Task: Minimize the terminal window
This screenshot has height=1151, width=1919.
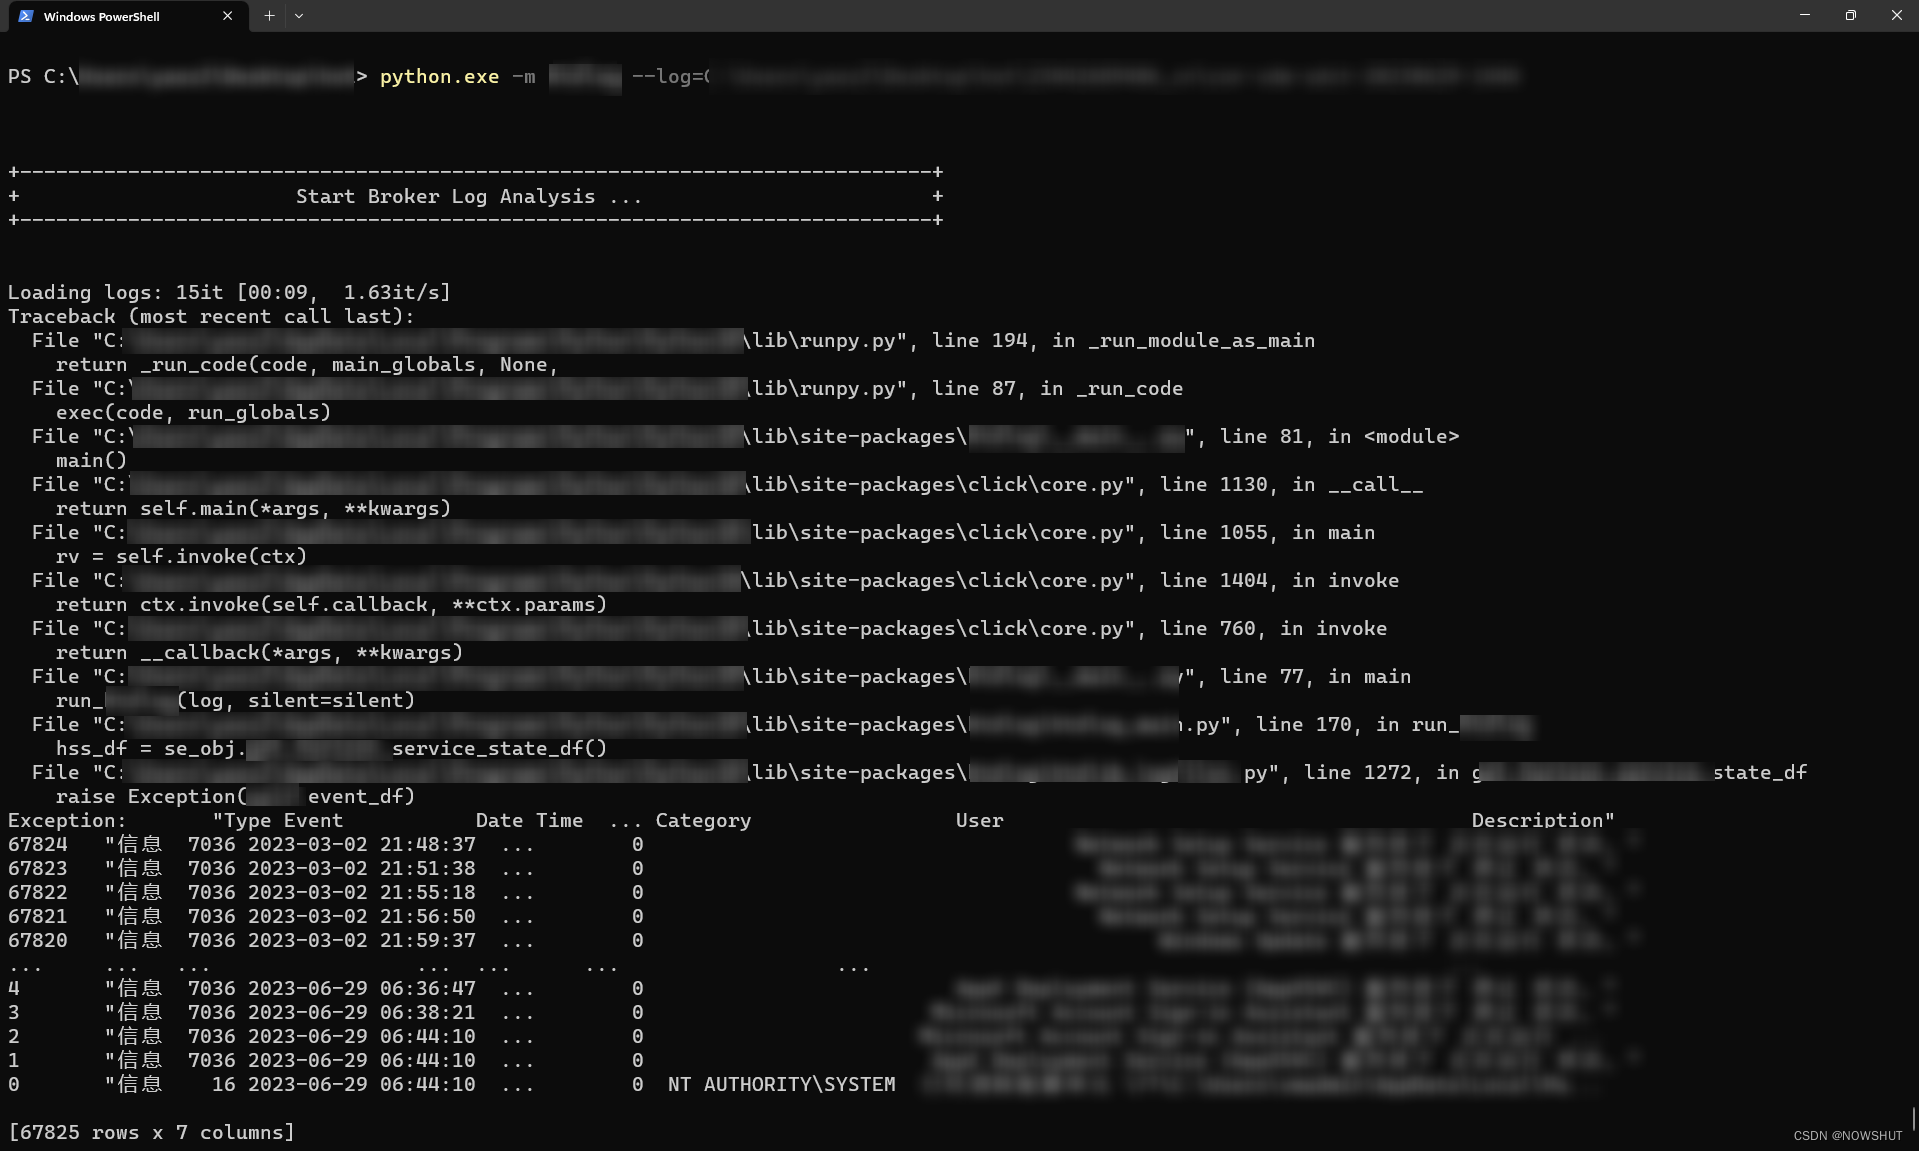Action: [x=1805, y=15]
